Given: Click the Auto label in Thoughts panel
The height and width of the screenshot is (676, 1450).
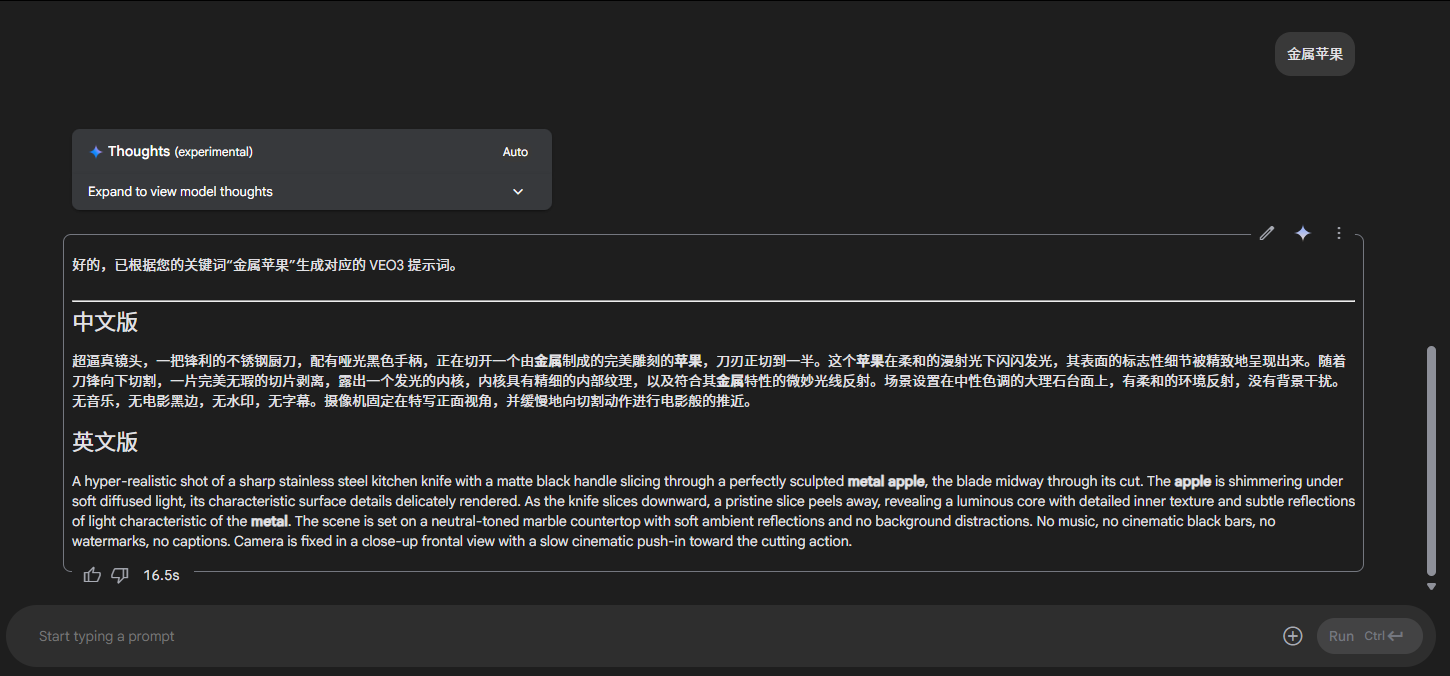Looking at the screenshot, I should [x=515, y=152].
